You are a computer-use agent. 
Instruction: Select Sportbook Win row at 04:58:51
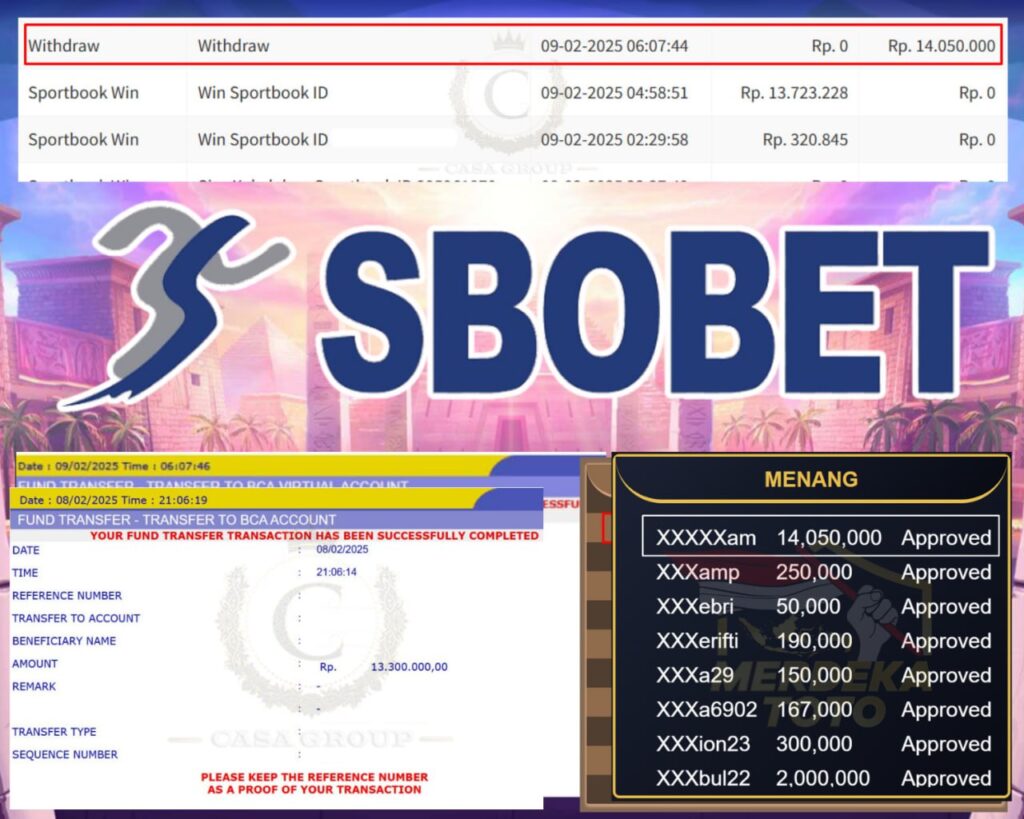click(512, 93)
